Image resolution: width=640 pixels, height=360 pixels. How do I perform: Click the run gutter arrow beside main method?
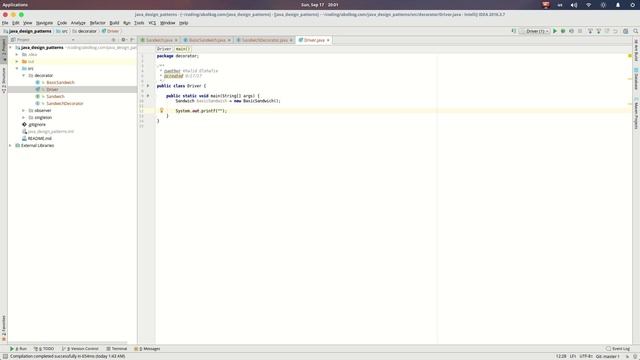(x=148, y=96)
